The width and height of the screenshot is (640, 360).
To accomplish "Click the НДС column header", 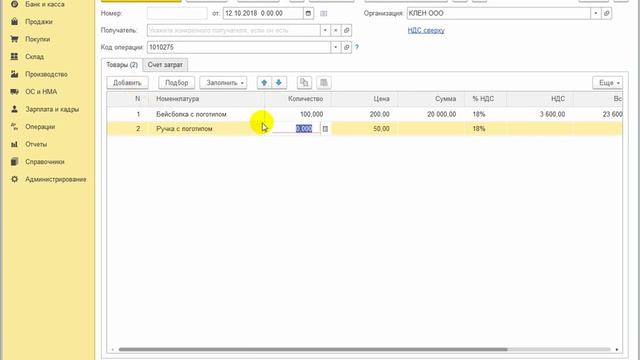I will 540,99.
